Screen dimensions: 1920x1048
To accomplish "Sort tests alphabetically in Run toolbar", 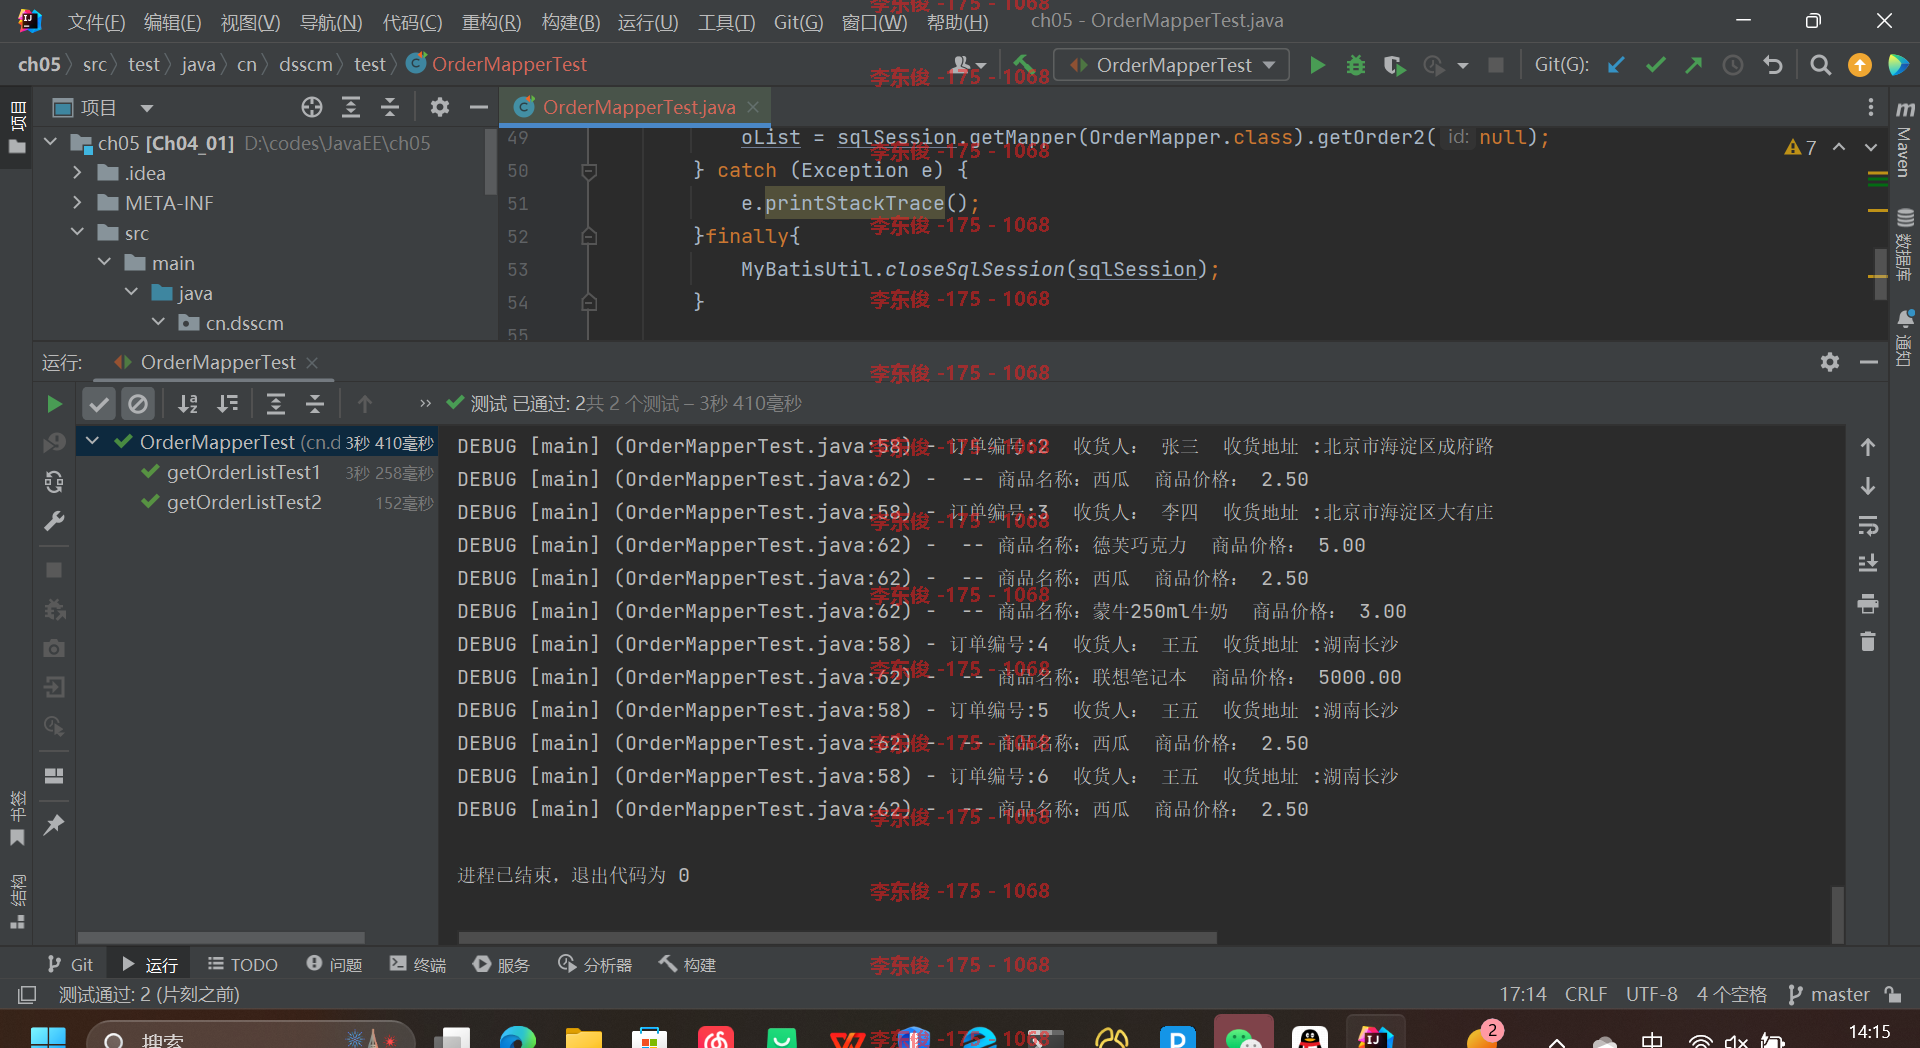I will 188,404.
